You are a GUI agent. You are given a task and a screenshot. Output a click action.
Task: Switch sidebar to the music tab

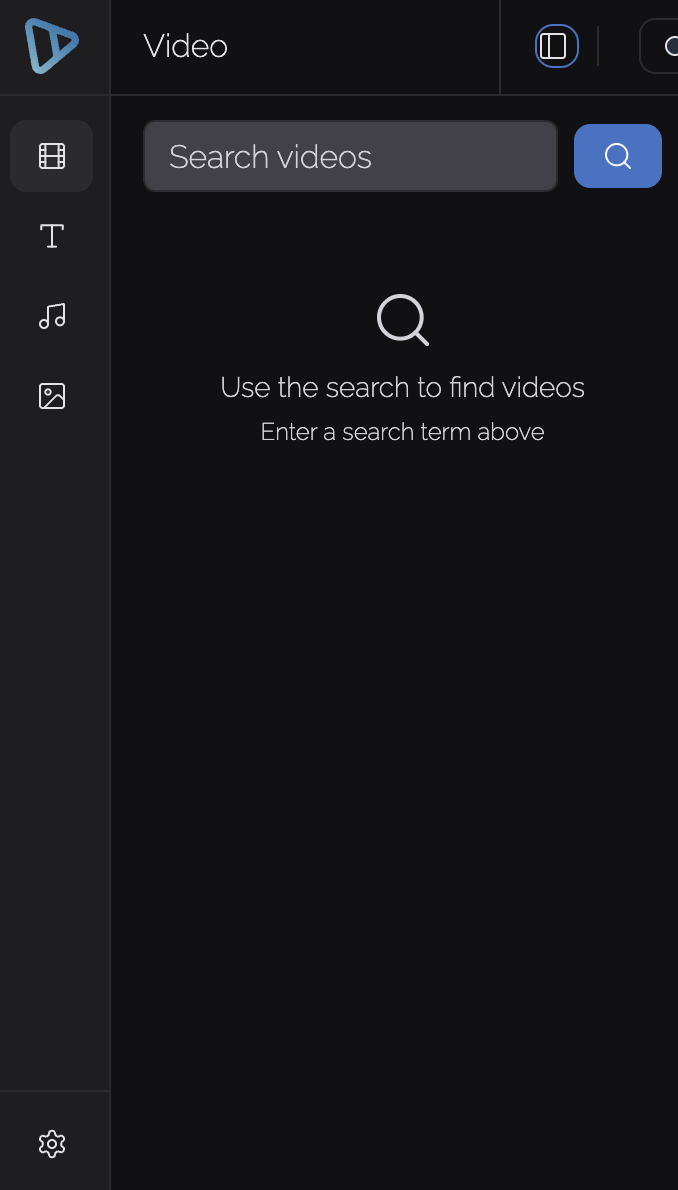point(52,316)
